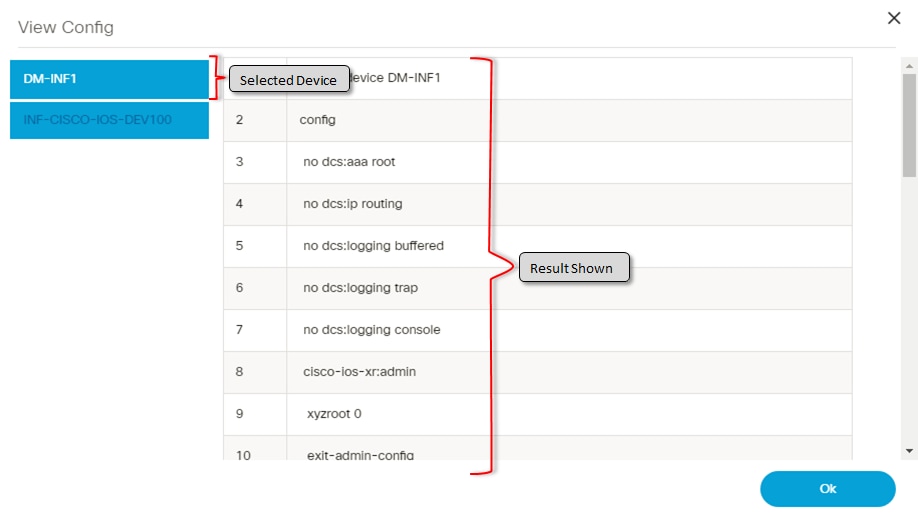
Task: Click the View Config dialog title
Action: coord(66,27)
